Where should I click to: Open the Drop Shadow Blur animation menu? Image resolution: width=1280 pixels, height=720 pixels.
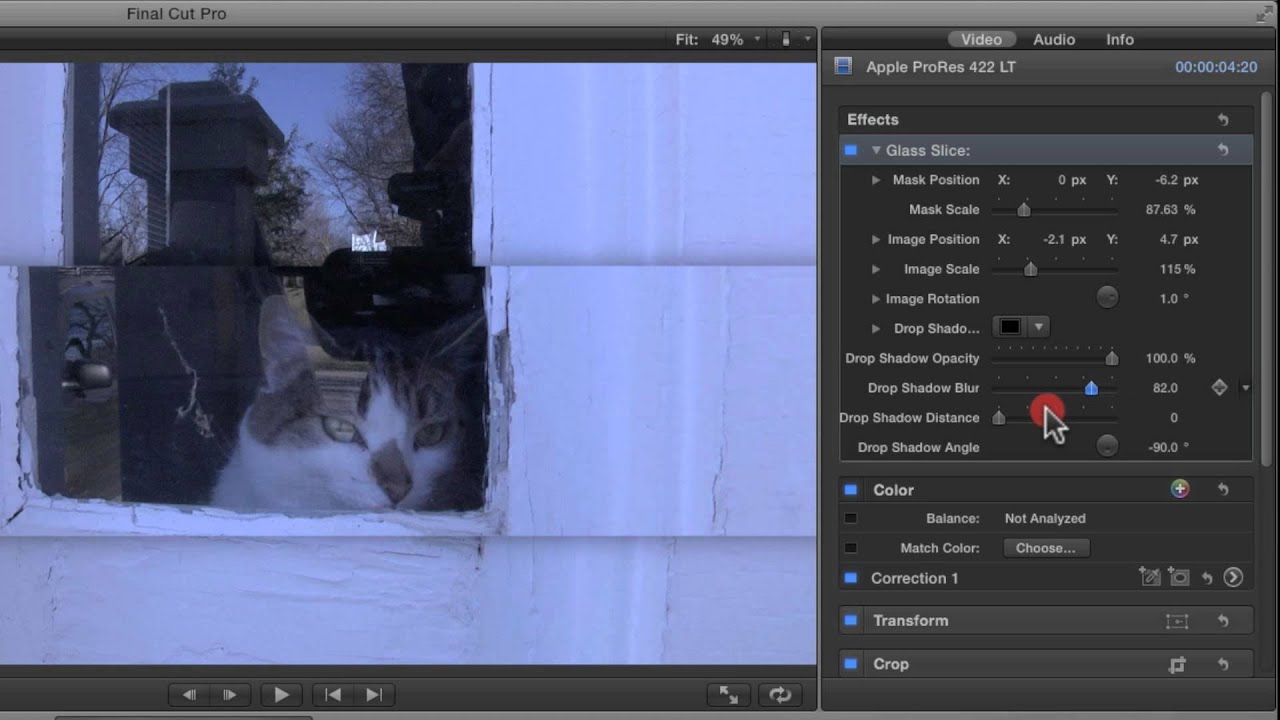tap(1246, 388)
